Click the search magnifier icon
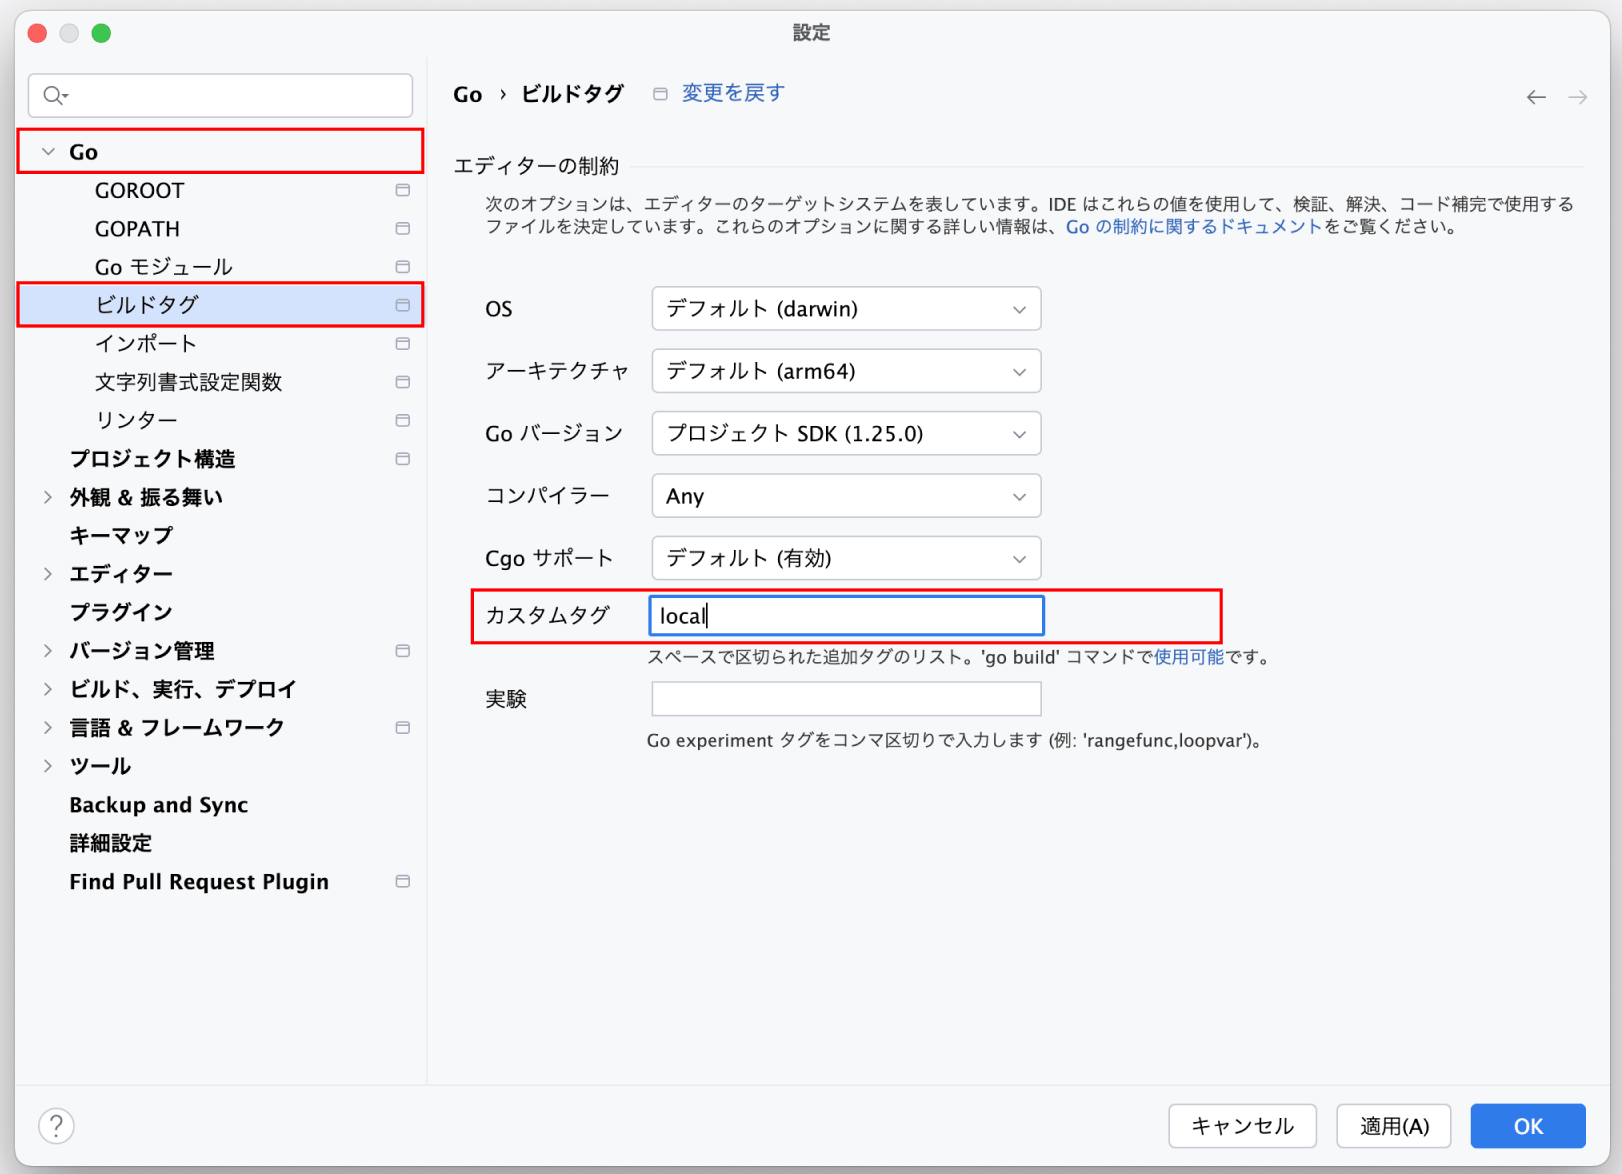The image size is (1622, 1174). tap(54, 96)
